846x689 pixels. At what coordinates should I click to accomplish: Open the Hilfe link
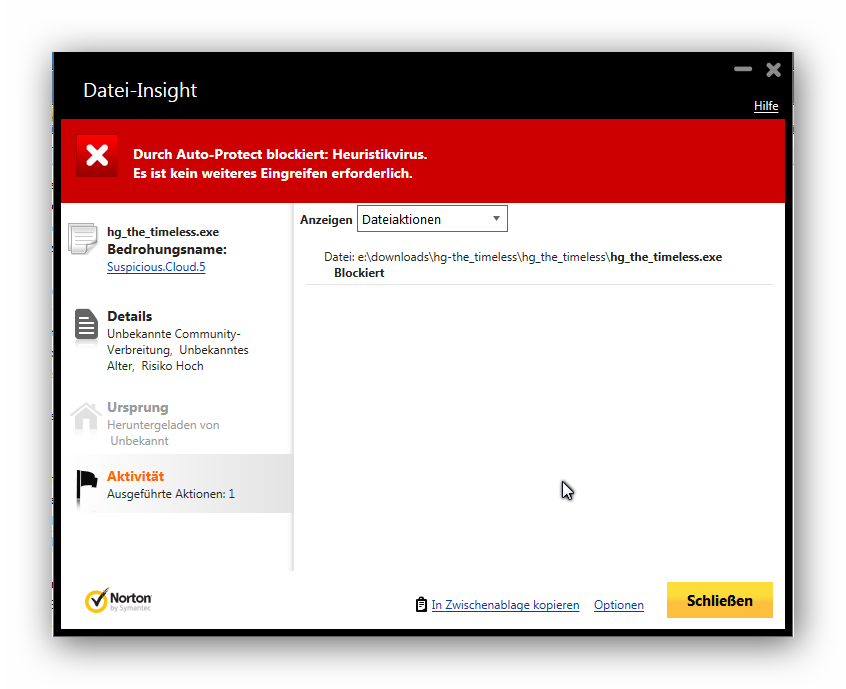point(766,106)
